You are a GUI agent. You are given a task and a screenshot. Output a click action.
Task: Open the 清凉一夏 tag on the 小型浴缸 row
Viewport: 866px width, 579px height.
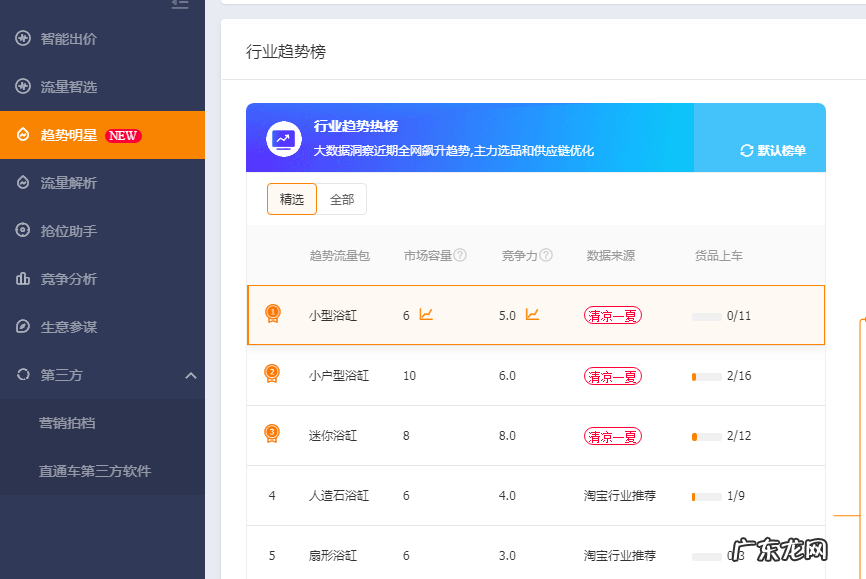(x=612, y=313)
